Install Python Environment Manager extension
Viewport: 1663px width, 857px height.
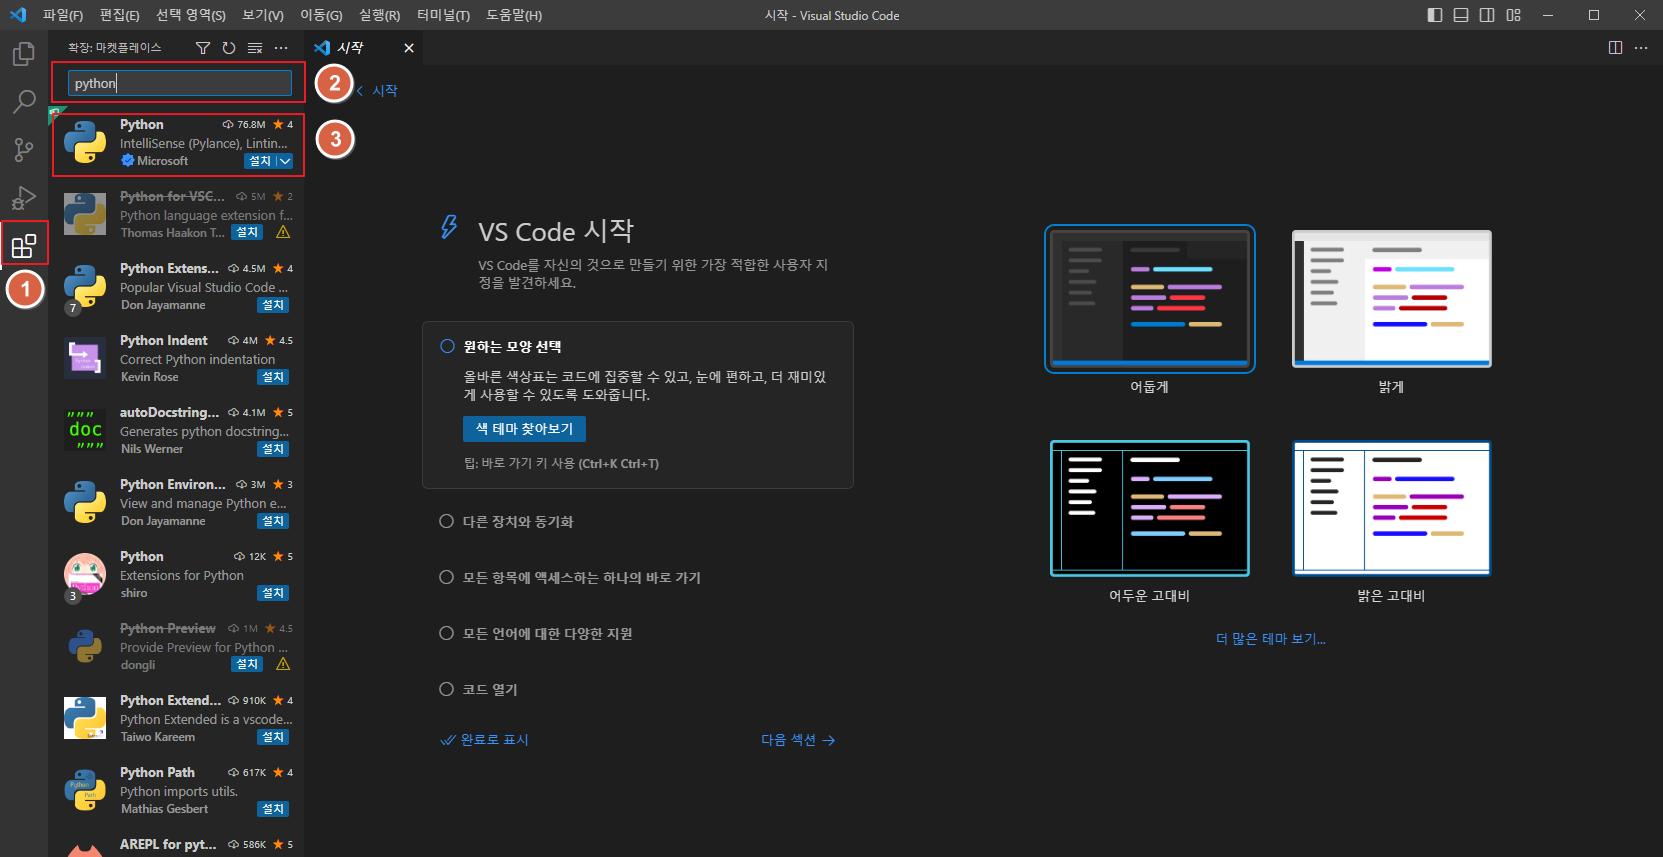273,521
